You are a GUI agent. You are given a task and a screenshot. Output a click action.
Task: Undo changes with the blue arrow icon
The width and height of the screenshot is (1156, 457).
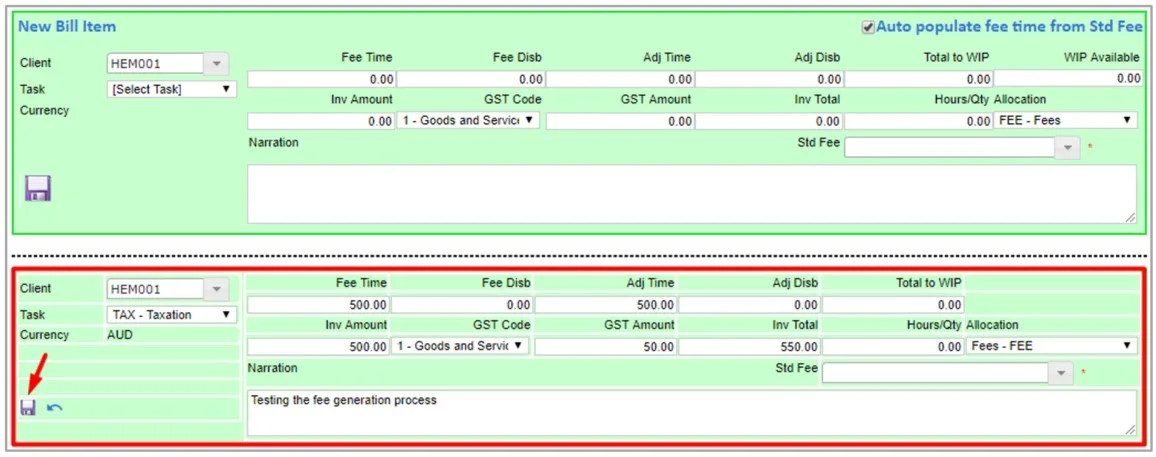point(55,408)
